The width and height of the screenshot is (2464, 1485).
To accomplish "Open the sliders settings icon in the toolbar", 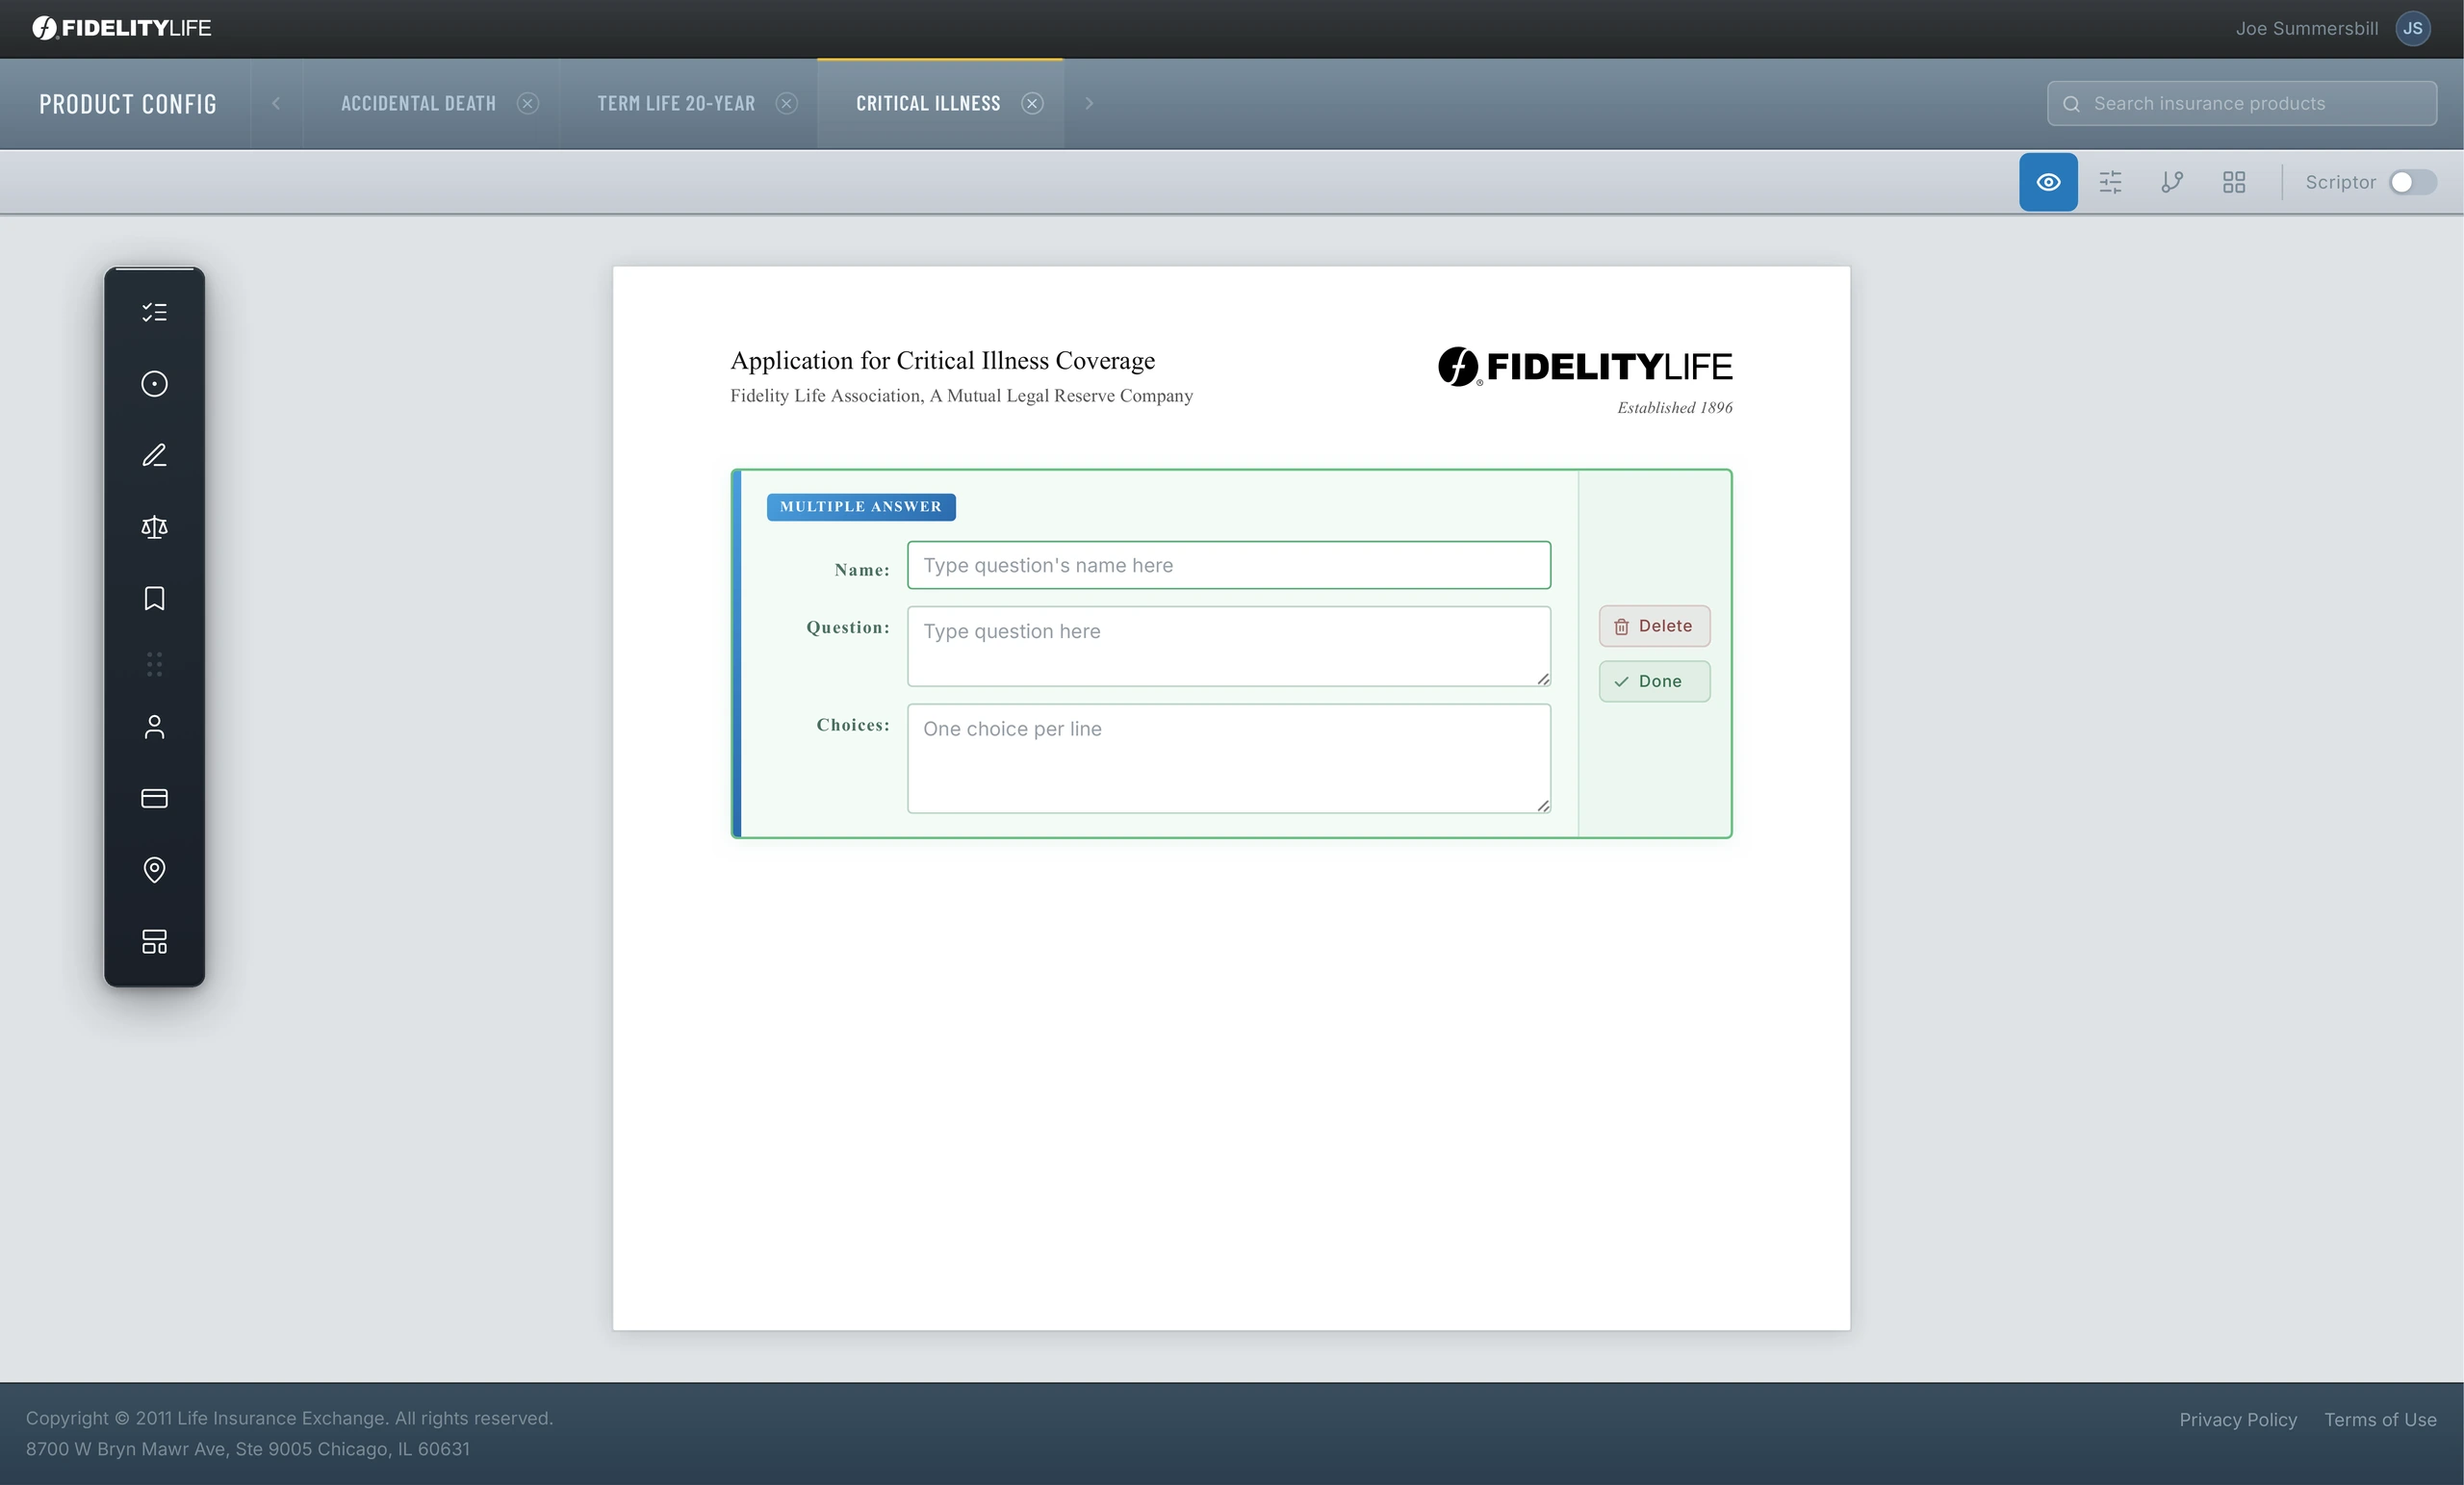I will tap(2110, 182).
